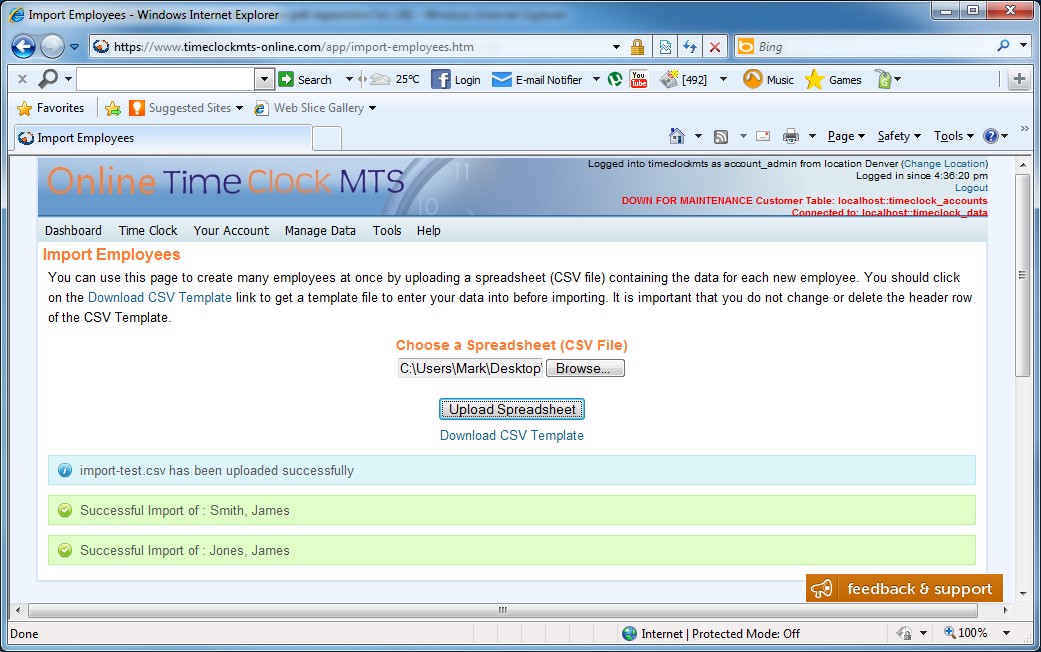Expand the toolbar search field dropdown

tap(264, 79)
